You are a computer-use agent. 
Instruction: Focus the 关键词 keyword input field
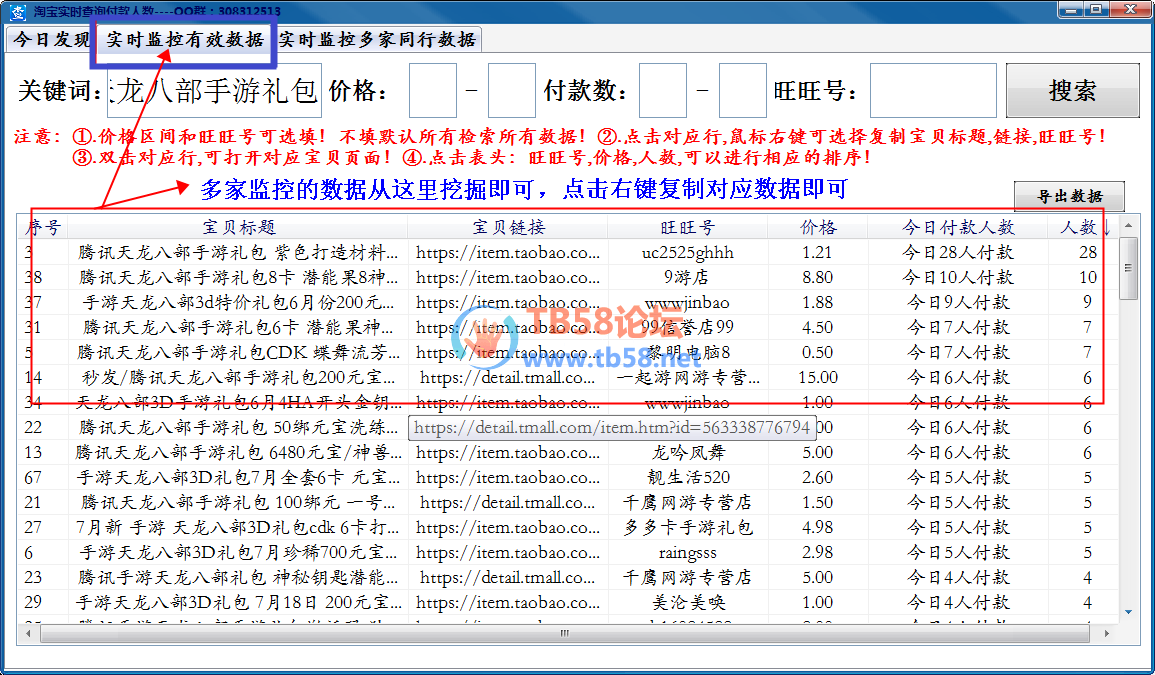point(214,91)
